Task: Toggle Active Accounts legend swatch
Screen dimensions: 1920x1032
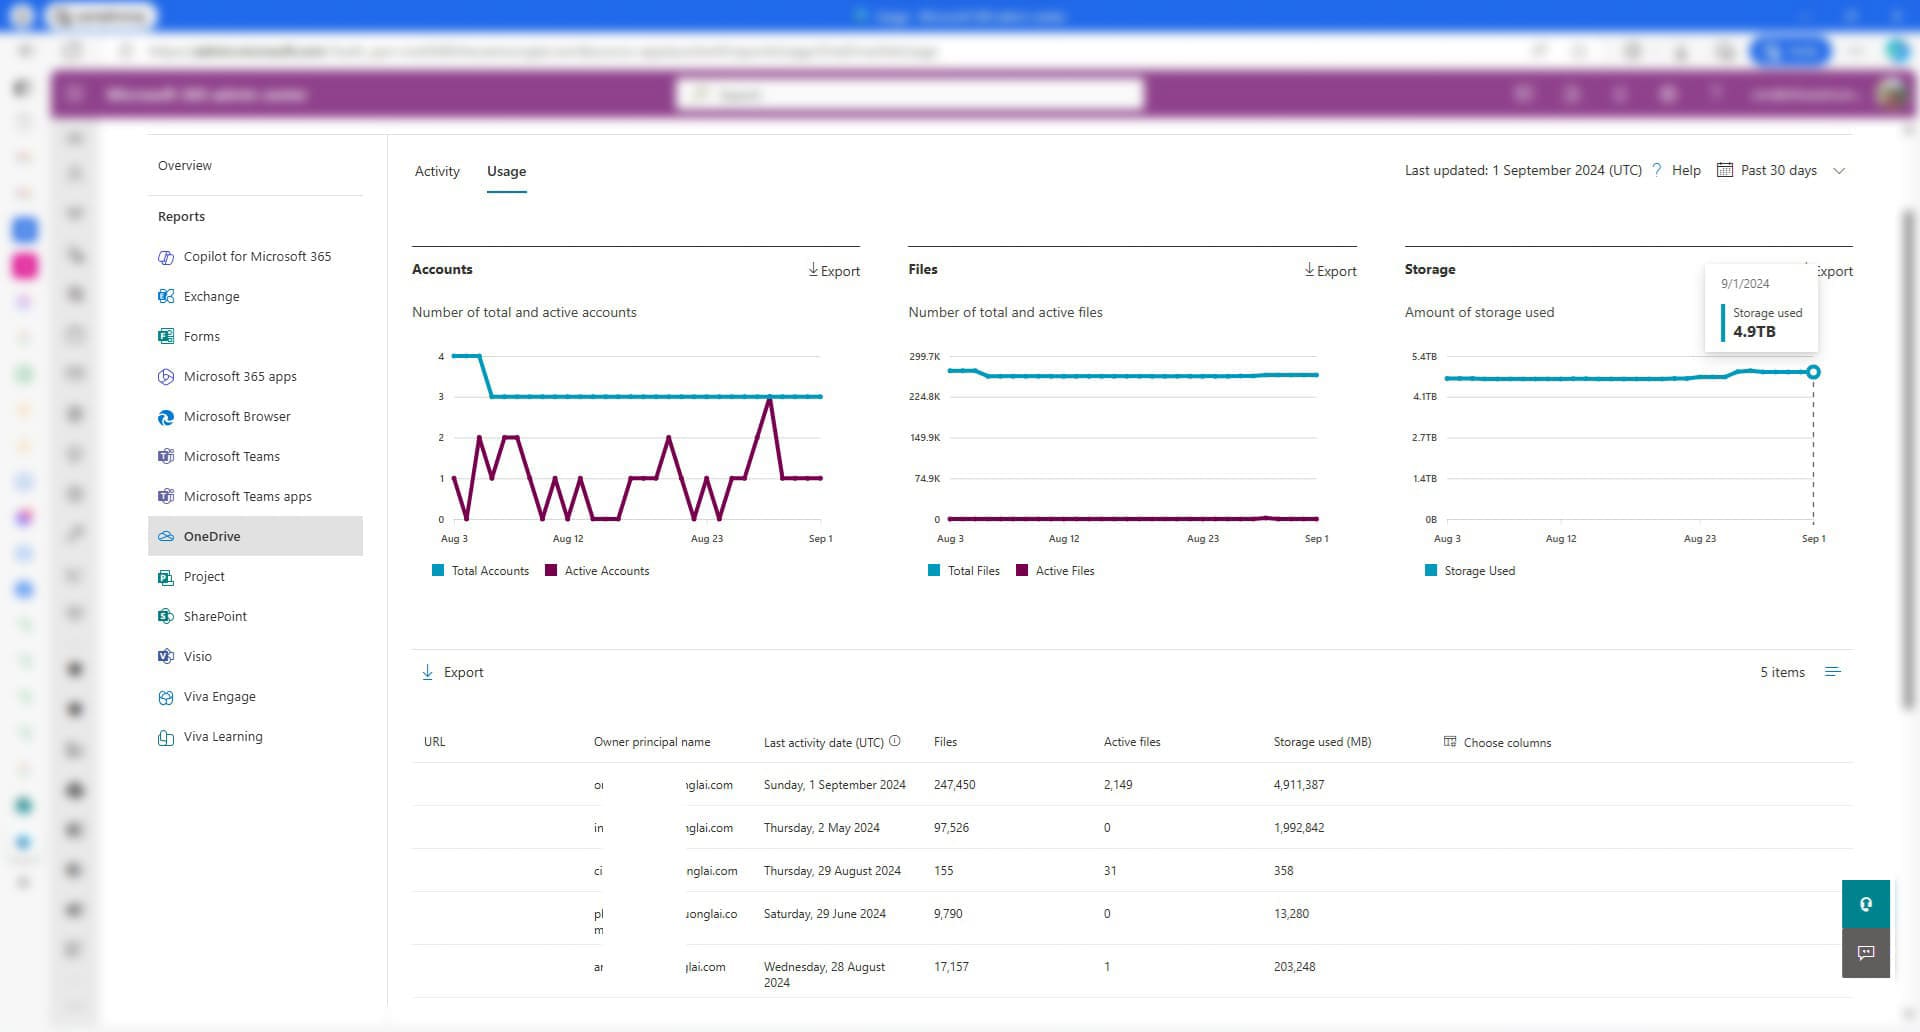Action: [x=551, y=570]
